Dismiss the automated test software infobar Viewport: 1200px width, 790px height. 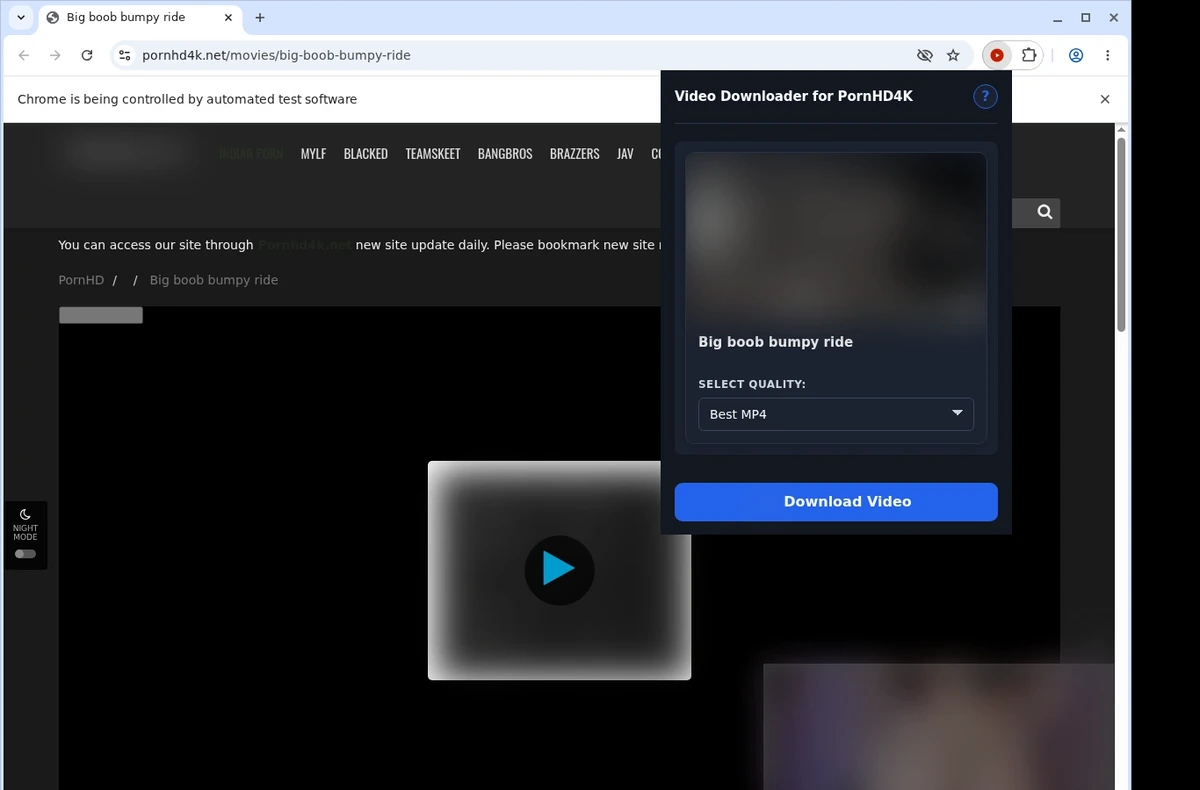pos(1105,99)
